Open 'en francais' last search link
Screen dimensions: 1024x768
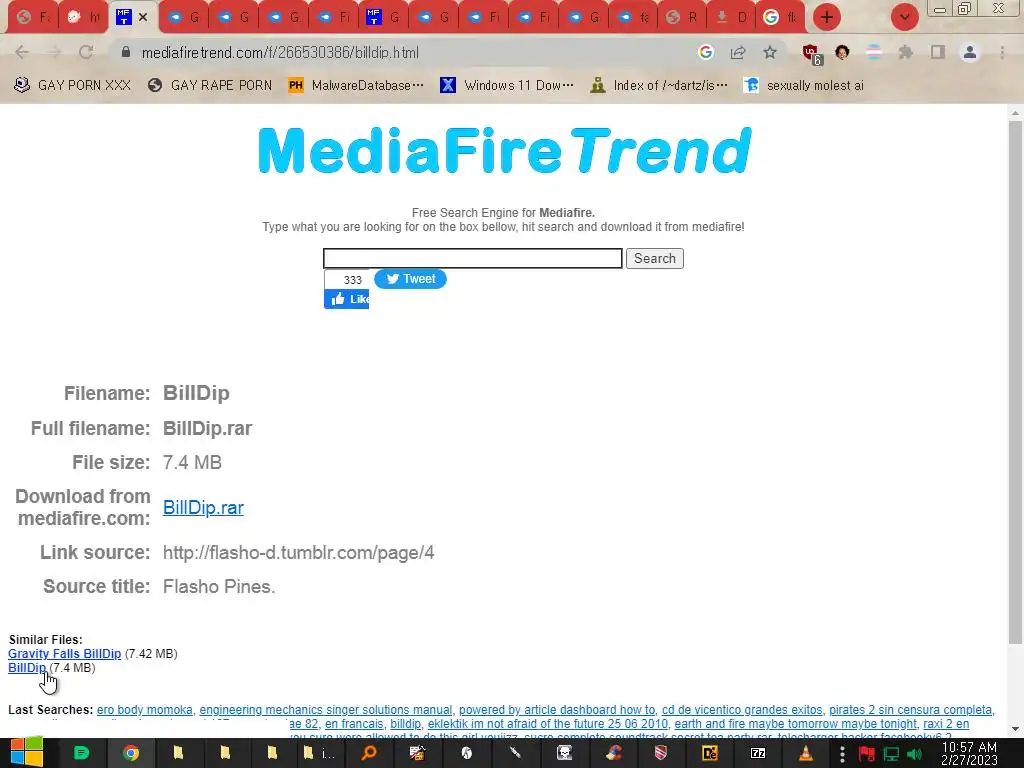(x=354, y=724)
